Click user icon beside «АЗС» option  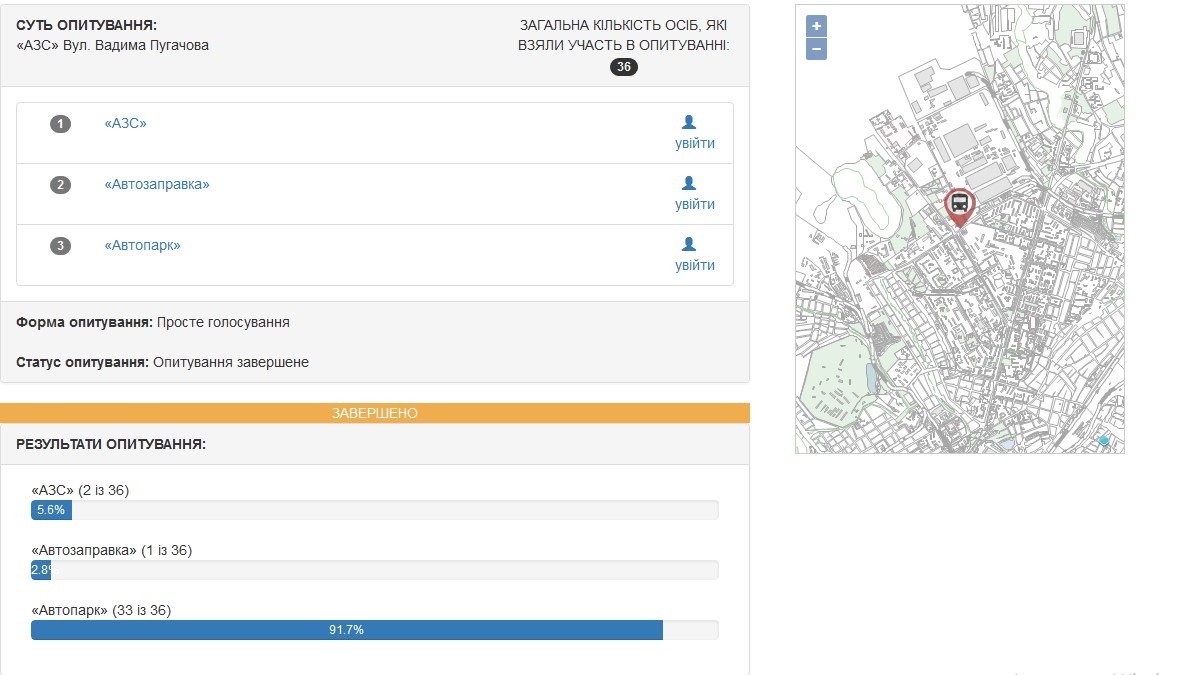click(688, 122)
